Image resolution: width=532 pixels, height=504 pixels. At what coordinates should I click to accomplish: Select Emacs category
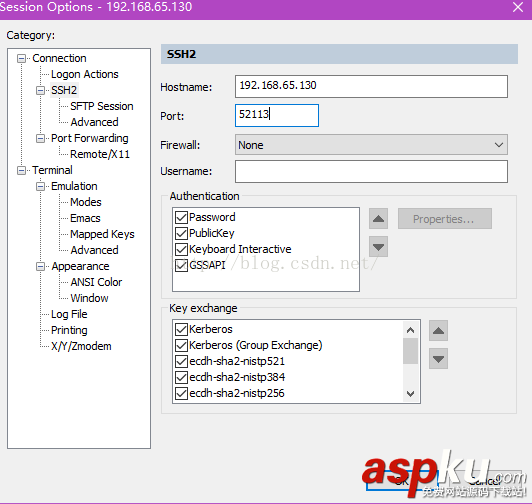coord(85,218)
